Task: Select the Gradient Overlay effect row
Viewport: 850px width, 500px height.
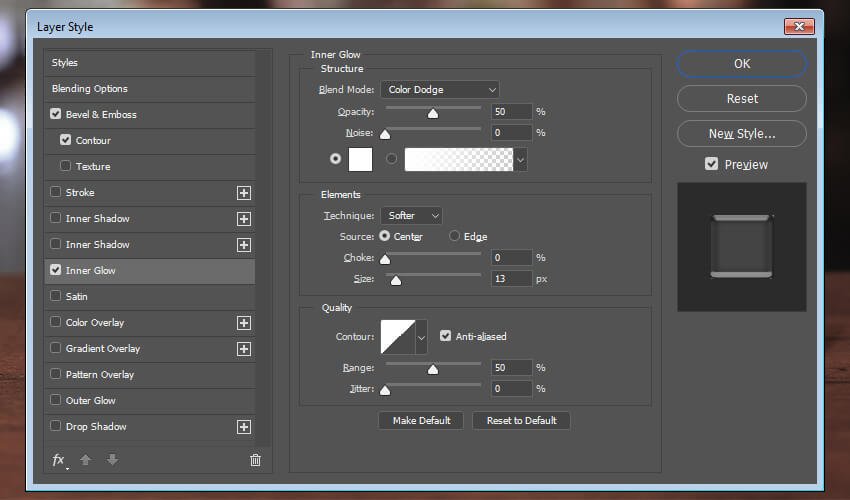Action: [150, 349]
